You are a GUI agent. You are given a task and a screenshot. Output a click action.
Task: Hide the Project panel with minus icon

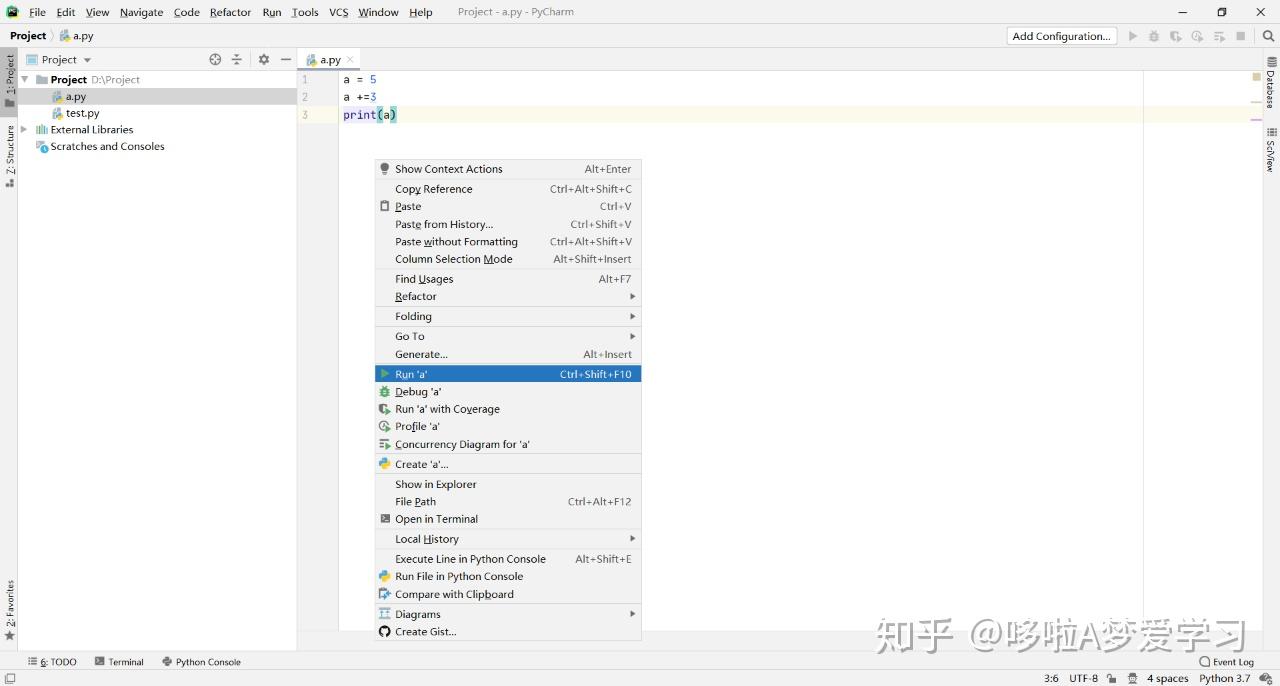click(286, 60)
